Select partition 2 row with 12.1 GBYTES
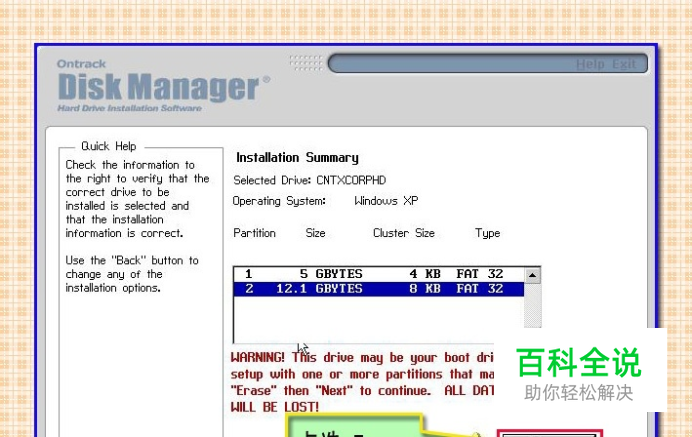 pos(379,289)
